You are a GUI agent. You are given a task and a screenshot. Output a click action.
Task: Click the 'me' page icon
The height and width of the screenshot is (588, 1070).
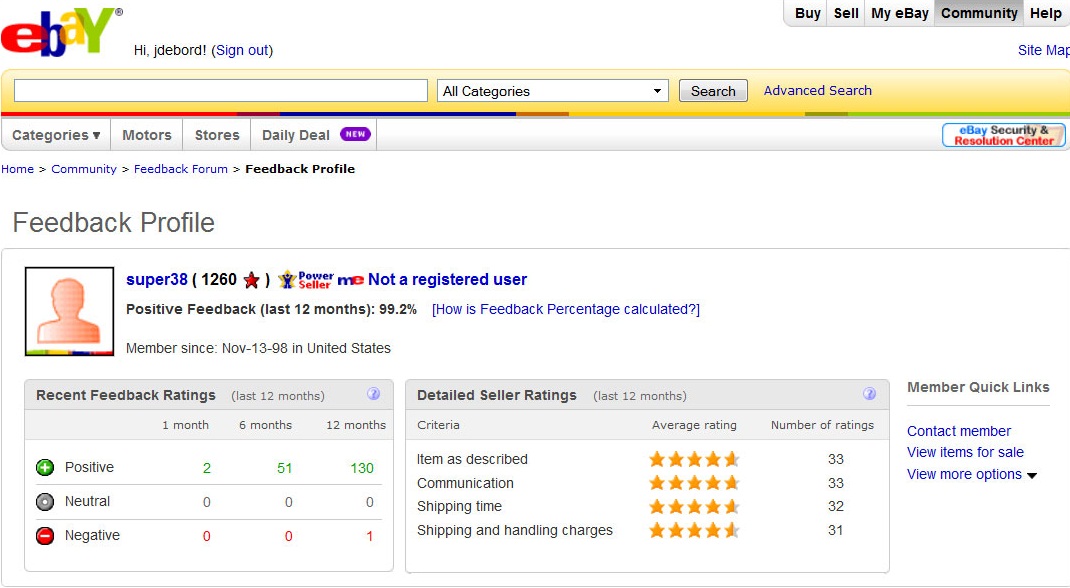point(350,280)
